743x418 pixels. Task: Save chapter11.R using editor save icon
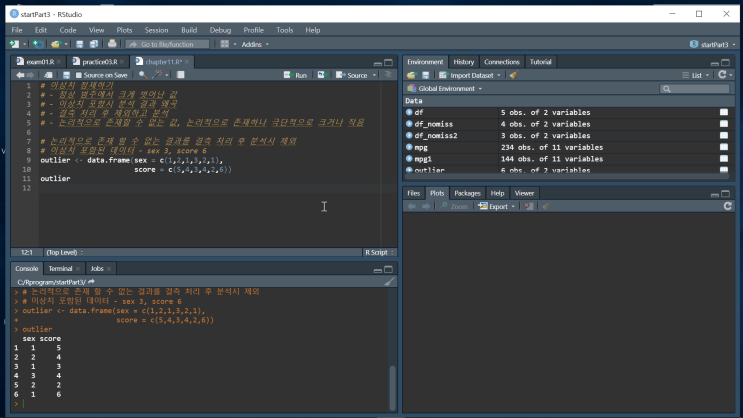click(x=66, y=75)
